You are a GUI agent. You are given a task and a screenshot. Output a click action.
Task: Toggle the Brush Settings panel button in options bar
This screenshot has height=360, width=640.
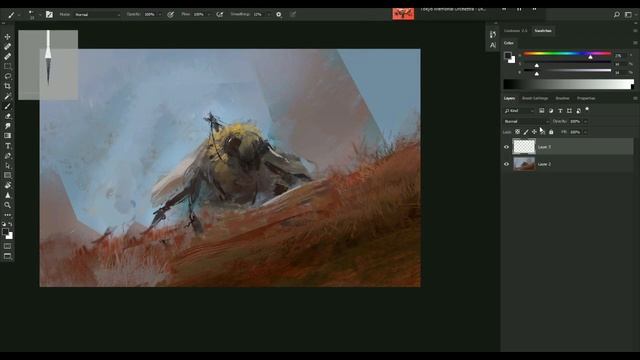click(x=49, y=14)
